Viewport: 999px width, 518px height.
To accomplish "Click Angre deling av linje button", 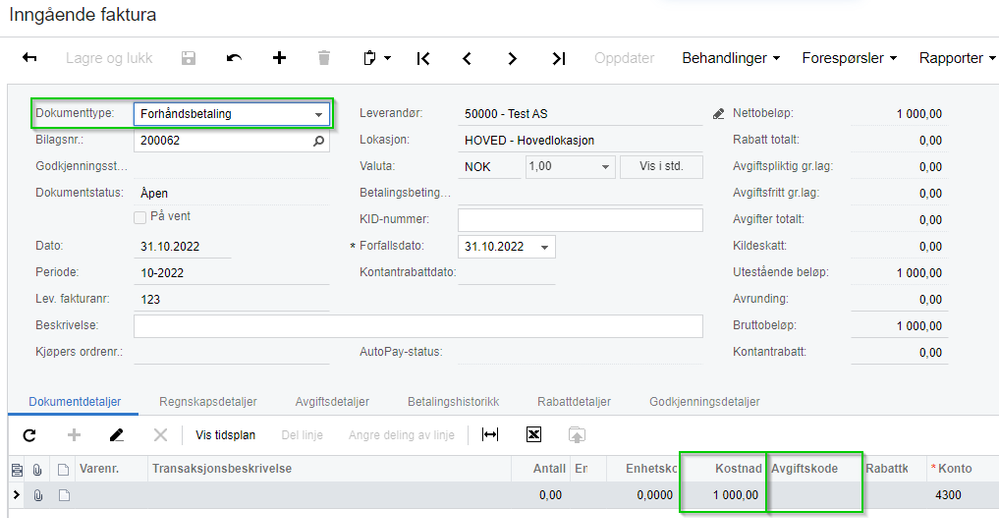I will [401, 435].
